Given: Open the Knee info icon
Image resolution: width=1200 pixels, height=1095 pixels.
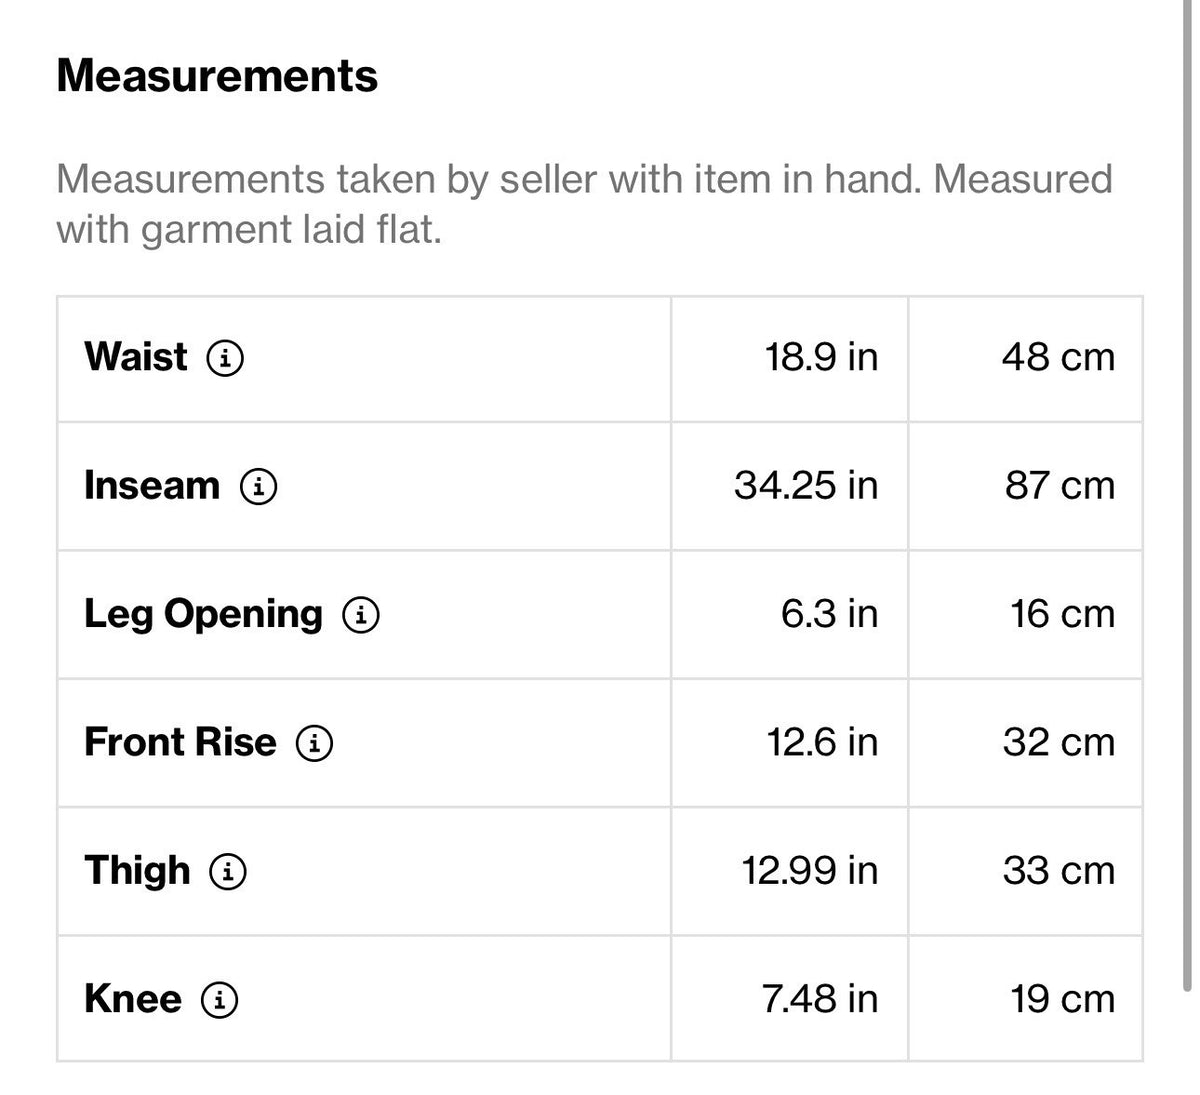Looking at the screenshot, I should (220, 999).
